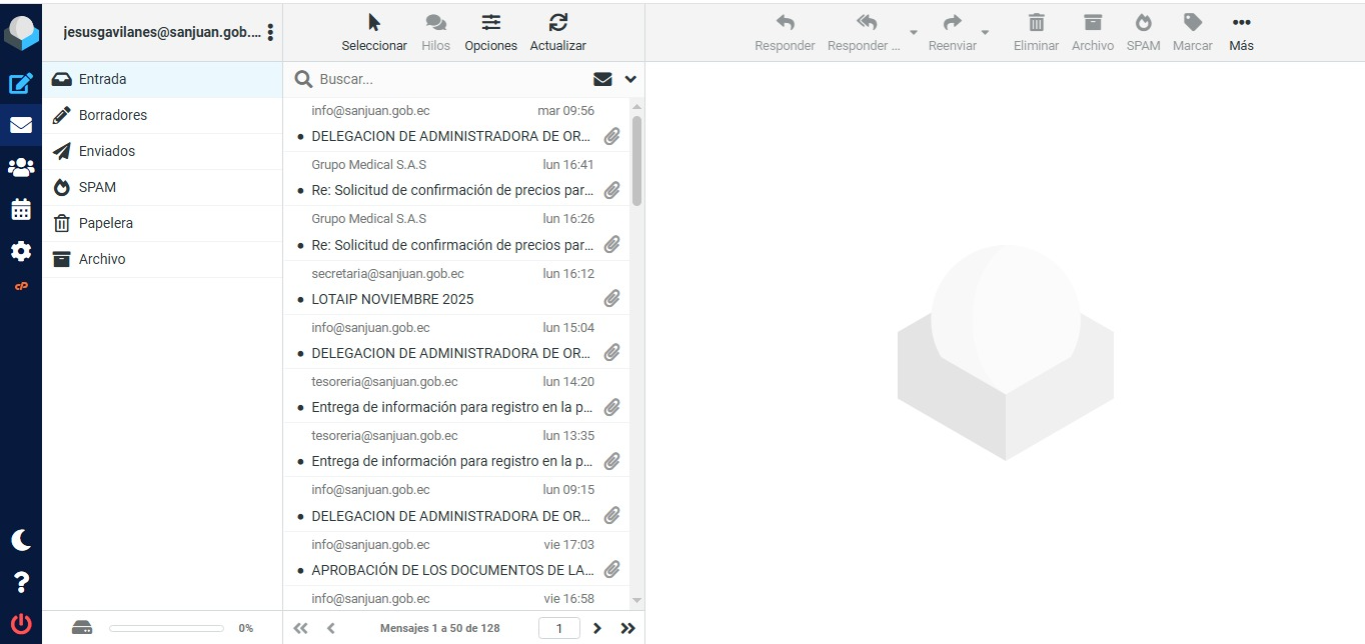The image size is (1365, 644).
Task: Open the Borradores folder
Action: click(x=113, y=115)
